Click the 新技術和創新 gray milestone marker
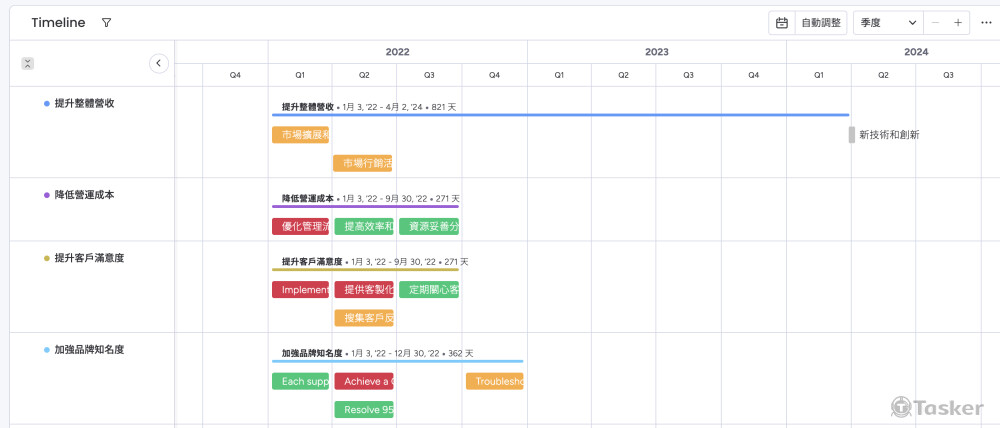 (x=852, y=135)
